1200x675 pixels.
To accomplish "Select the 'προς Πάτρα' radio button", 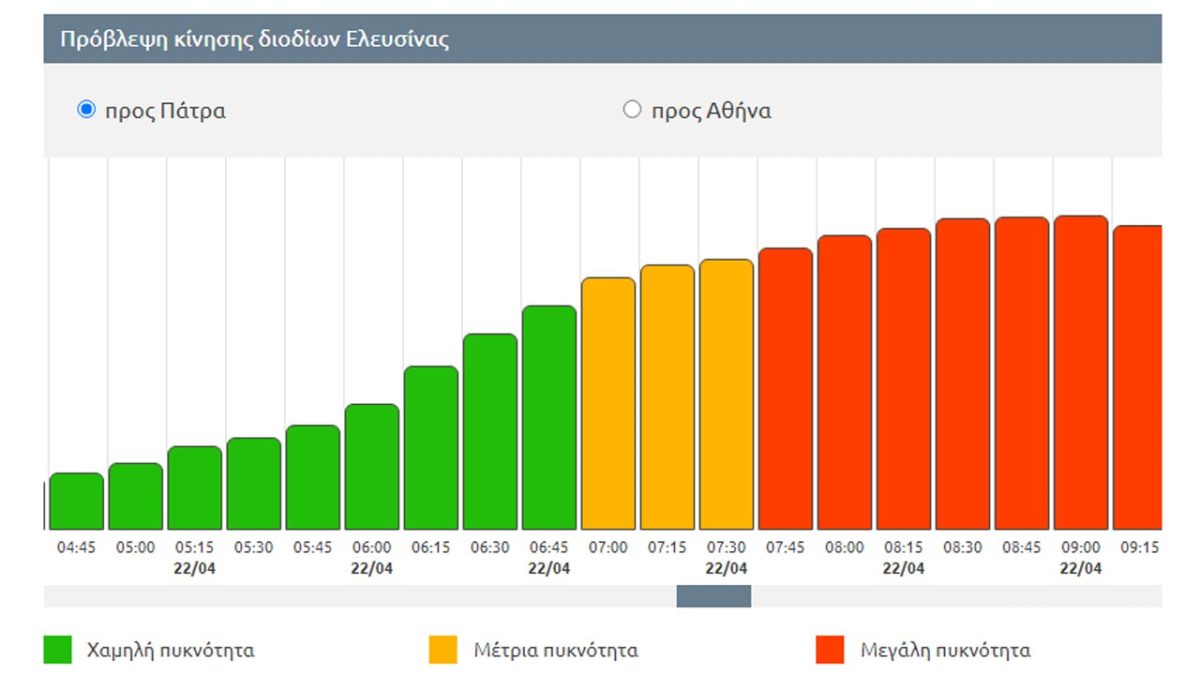I will coord(86,110).
